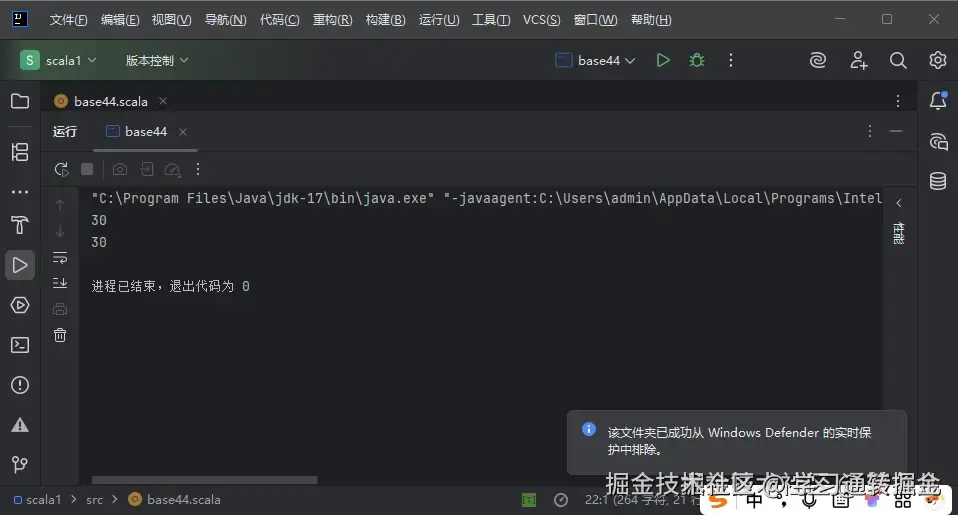The image size is (958, 515).
Task: Take a thread dump camera icon
Action: coord(120,169)
